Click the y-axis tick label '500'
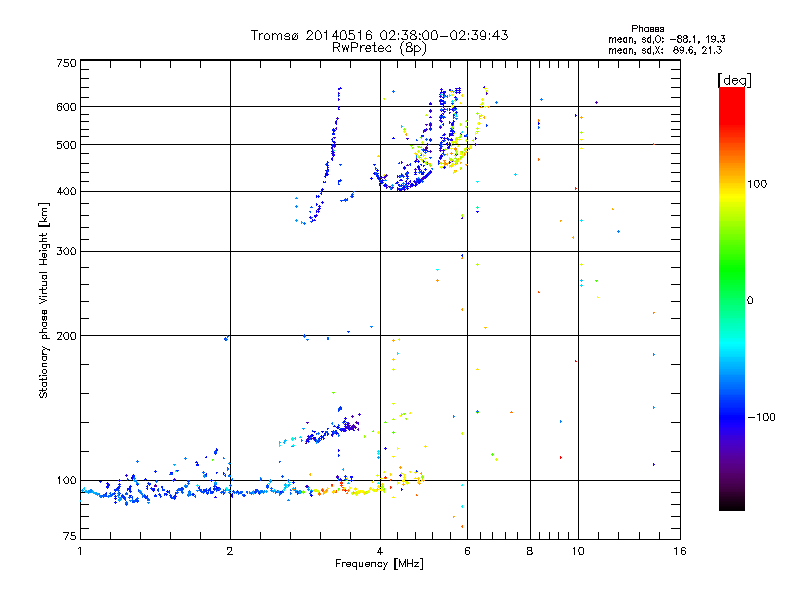The image size is (800, 600). coord(66,145)
